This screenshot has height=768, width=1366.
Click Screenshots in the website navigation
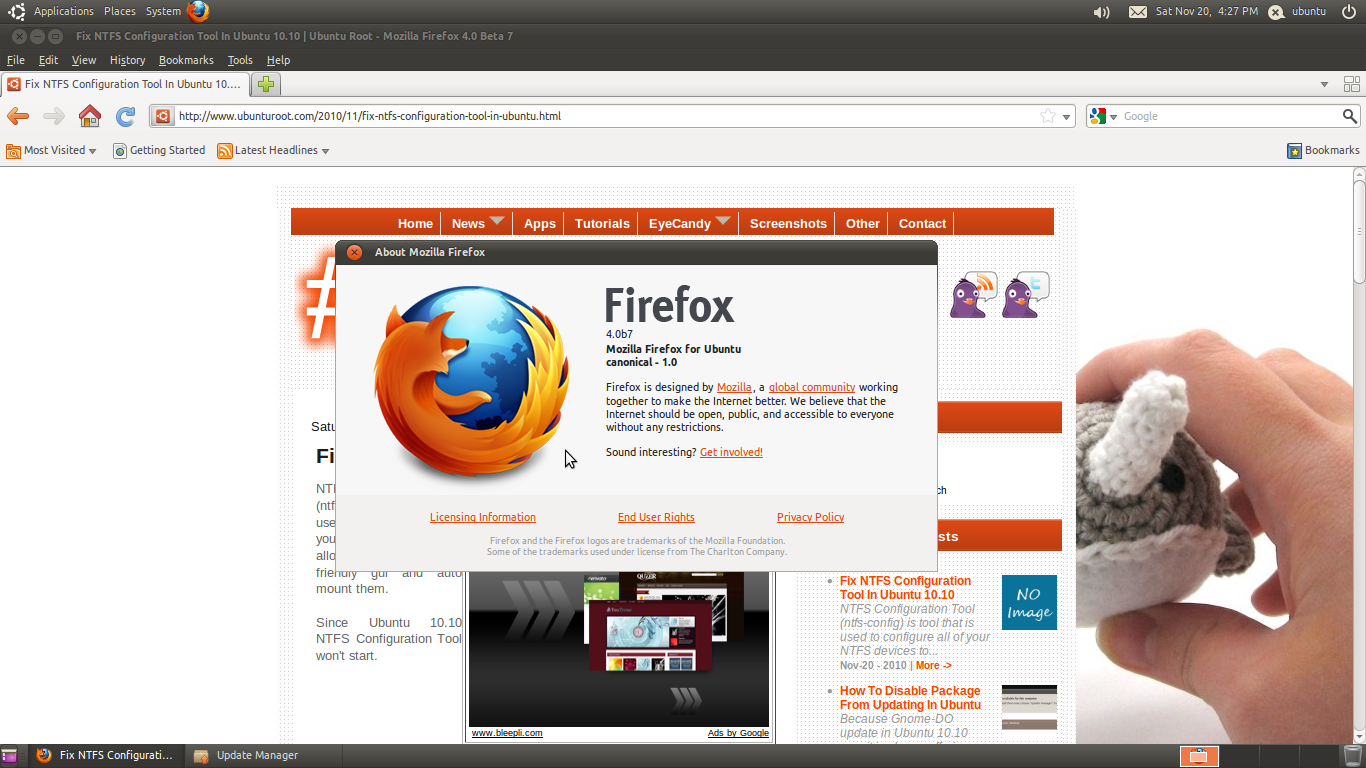point(788,223)
